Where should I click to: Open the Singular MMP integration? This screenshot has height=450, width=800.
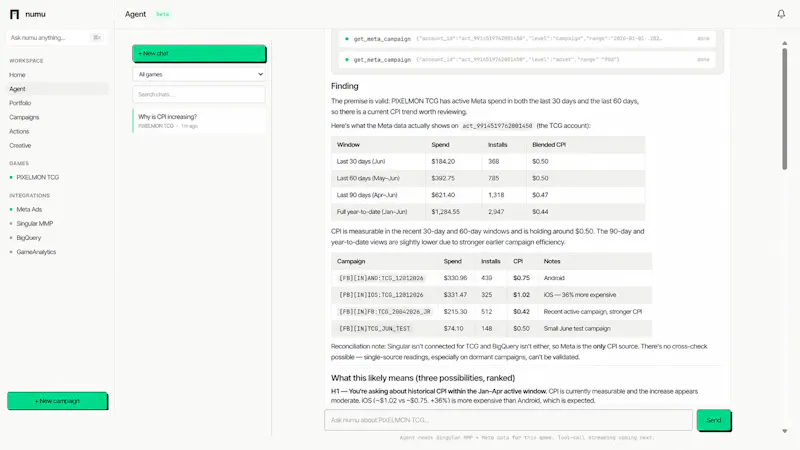pos(35,223)
